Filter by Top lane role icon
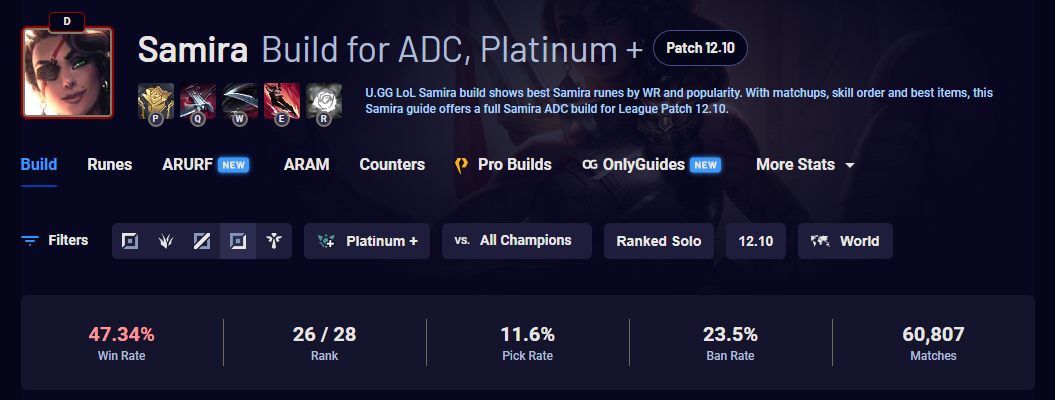Screen dimensions: 1055x400 130,241
